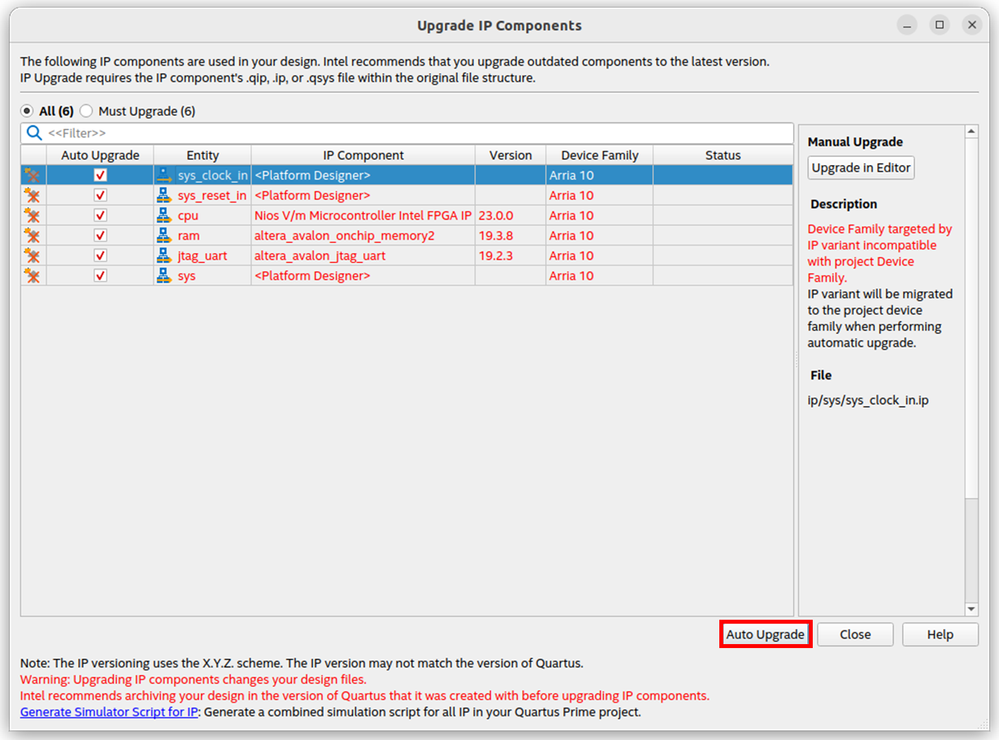The width and height of the screenshot is (999, 740).
Task: Click altera_avalon_onchip_memory2 component cell
Action: (x=363, y=235)
